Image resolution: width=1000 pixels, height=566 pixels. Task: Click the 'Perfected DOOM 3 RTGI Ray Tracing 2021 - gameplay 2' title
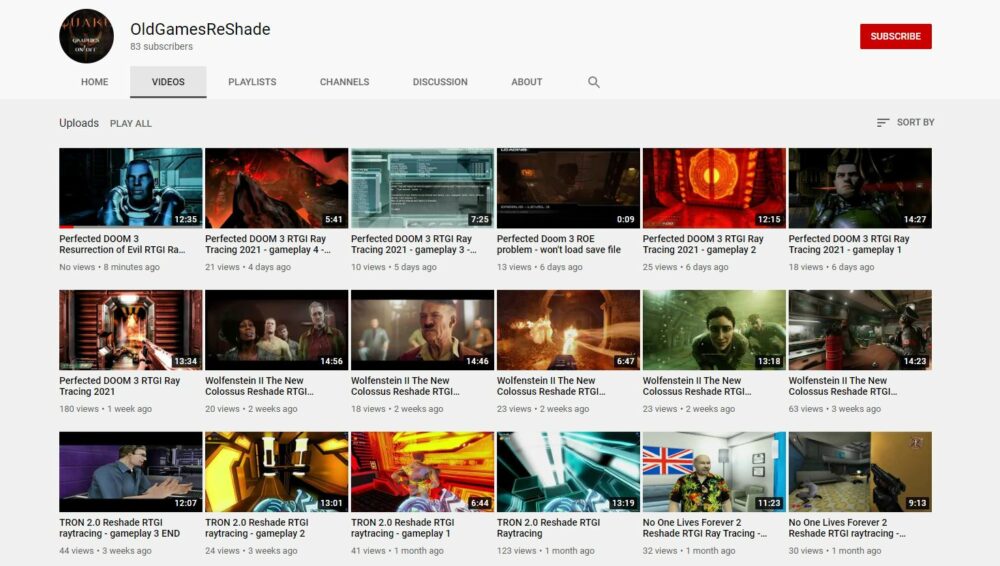702,244
